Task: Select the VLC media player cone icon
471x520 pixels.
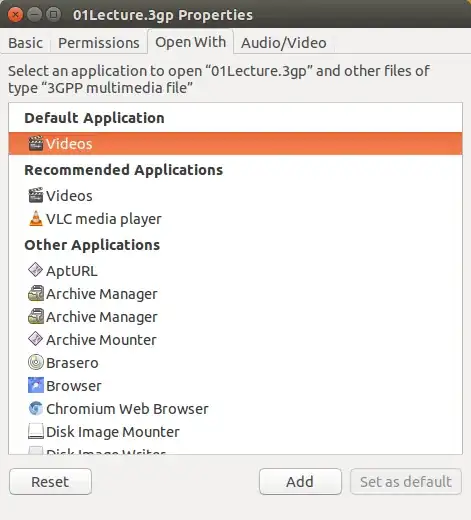Action: pyautogui.click(x=36, y=219)
